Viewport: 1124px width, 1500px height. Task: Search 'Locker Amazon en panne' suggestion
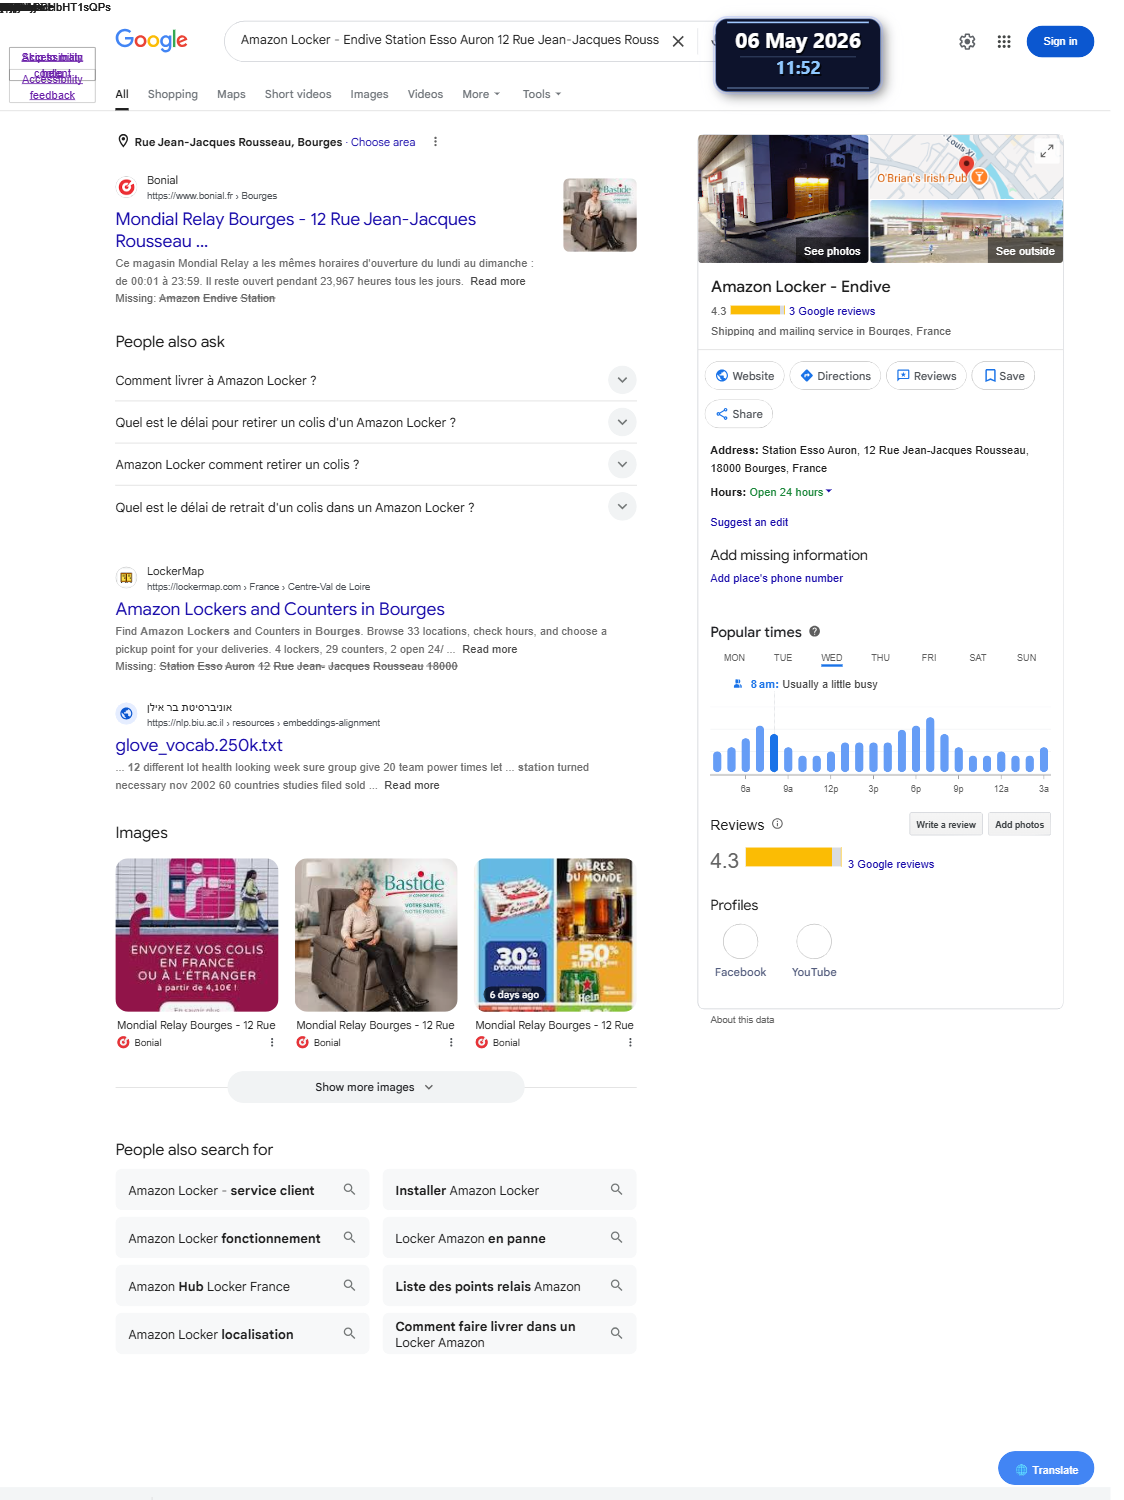[509, 1238]
